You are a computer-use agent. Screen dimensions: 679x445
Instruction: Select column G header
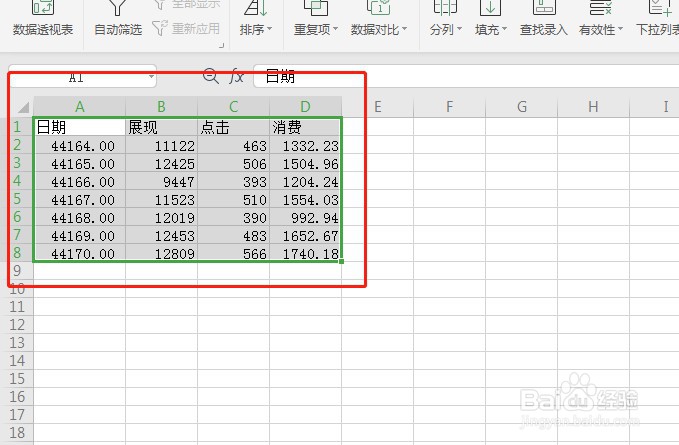(x=521, y=106)
